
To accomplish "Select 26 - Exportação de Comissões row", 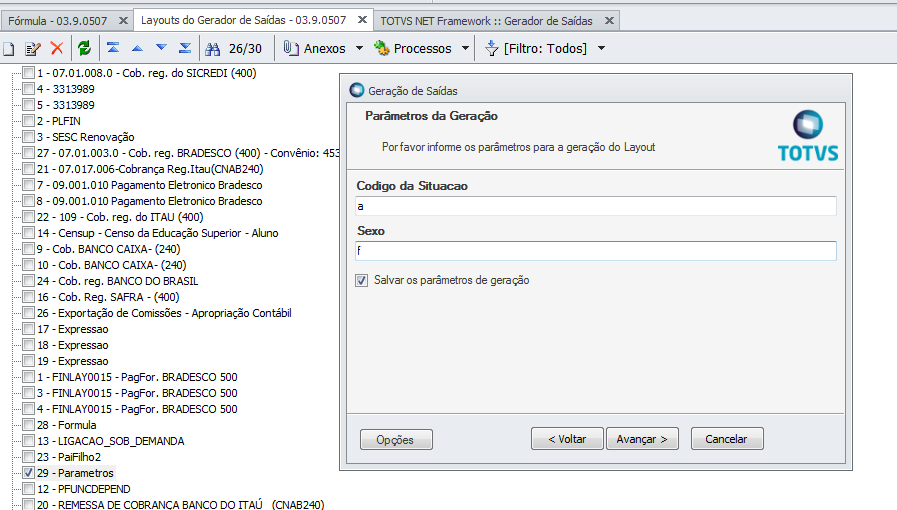I will click(x=164, y=313).
